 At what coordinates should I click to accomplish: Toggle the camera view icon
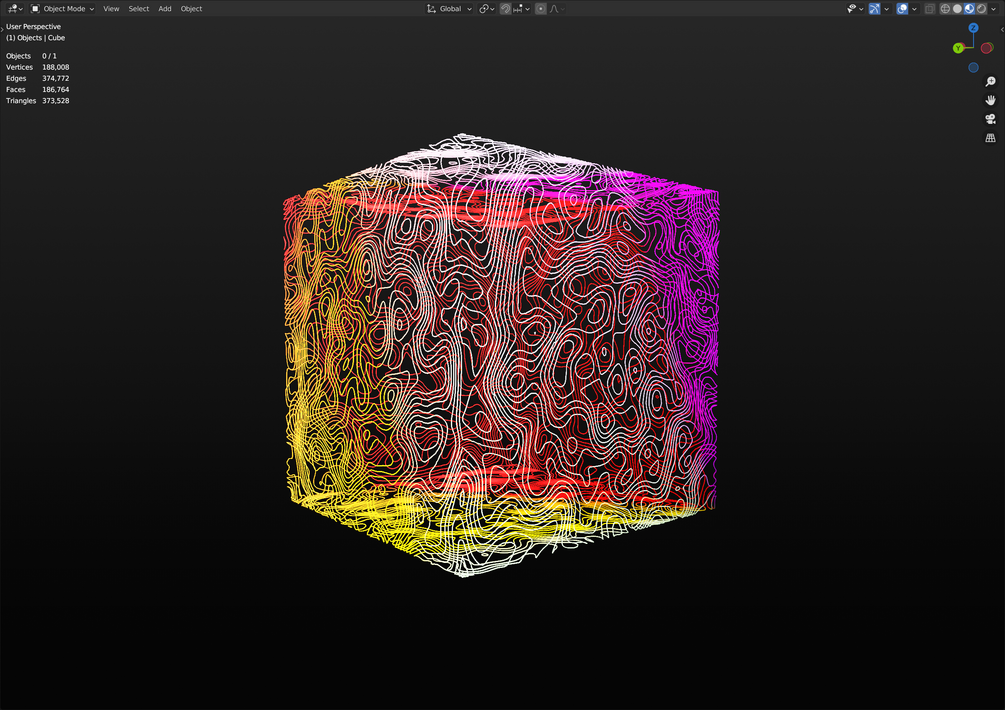(990, 119)
